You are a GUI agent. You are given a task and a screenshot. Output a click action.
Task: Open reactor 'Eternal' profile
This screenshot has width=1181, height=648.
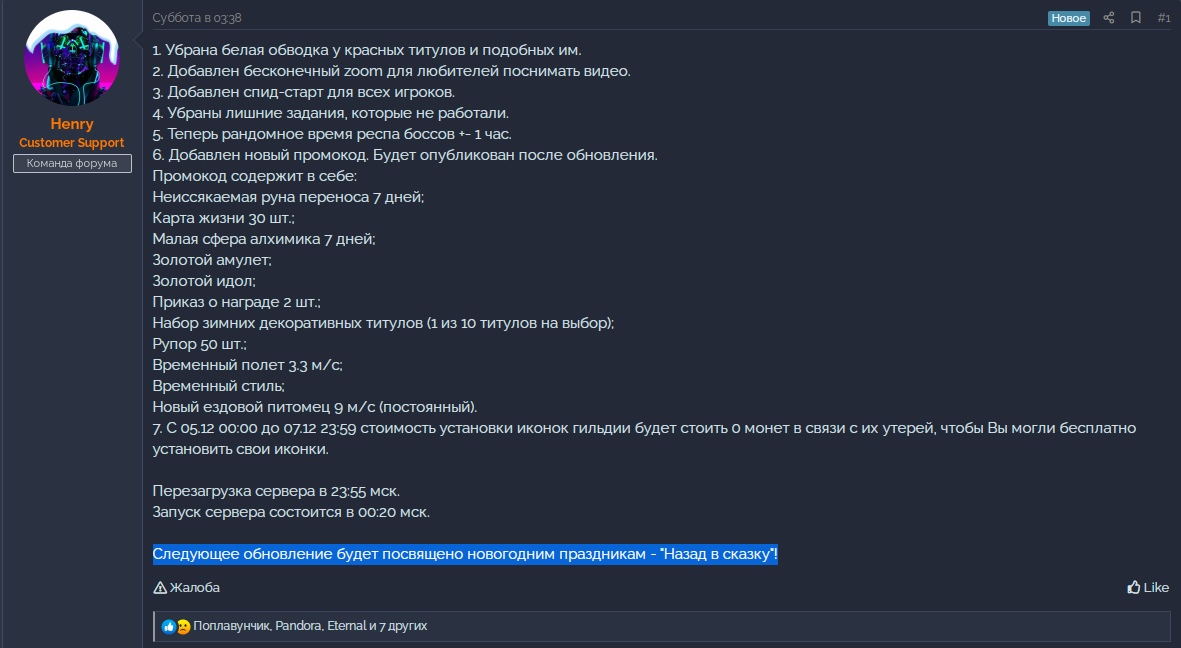pos(347,627)
